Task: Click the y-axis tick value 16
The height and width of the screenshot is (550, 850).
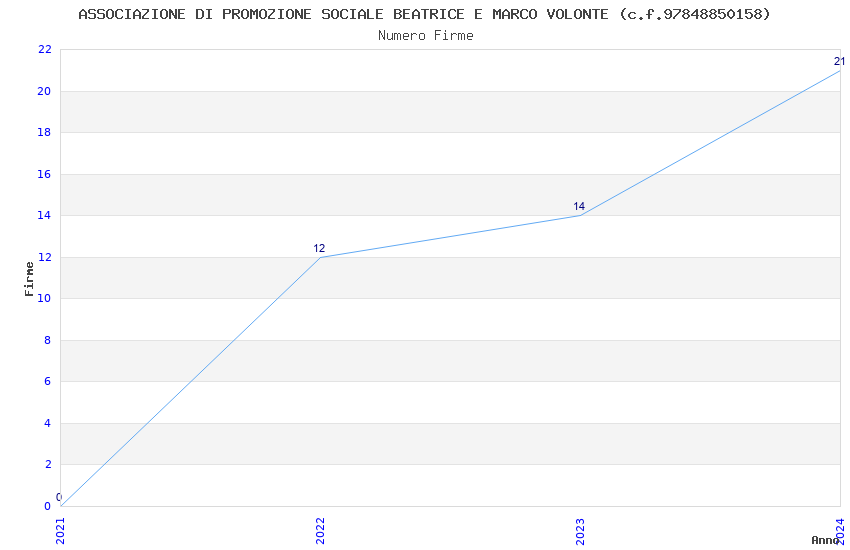Action: click(x=44, y=174)
